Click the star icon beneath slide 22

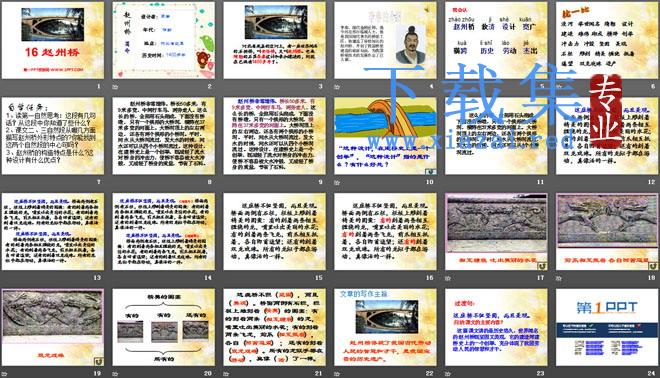pyautogui.click(x=337, y=374)
